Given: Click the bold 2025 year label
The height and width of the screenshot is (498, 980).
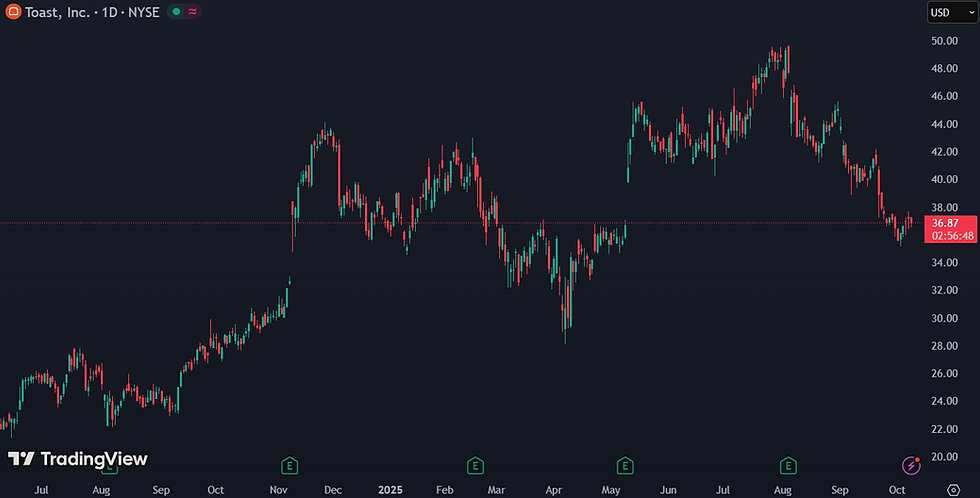Looking at the screenshot, I should coord(390,490).
